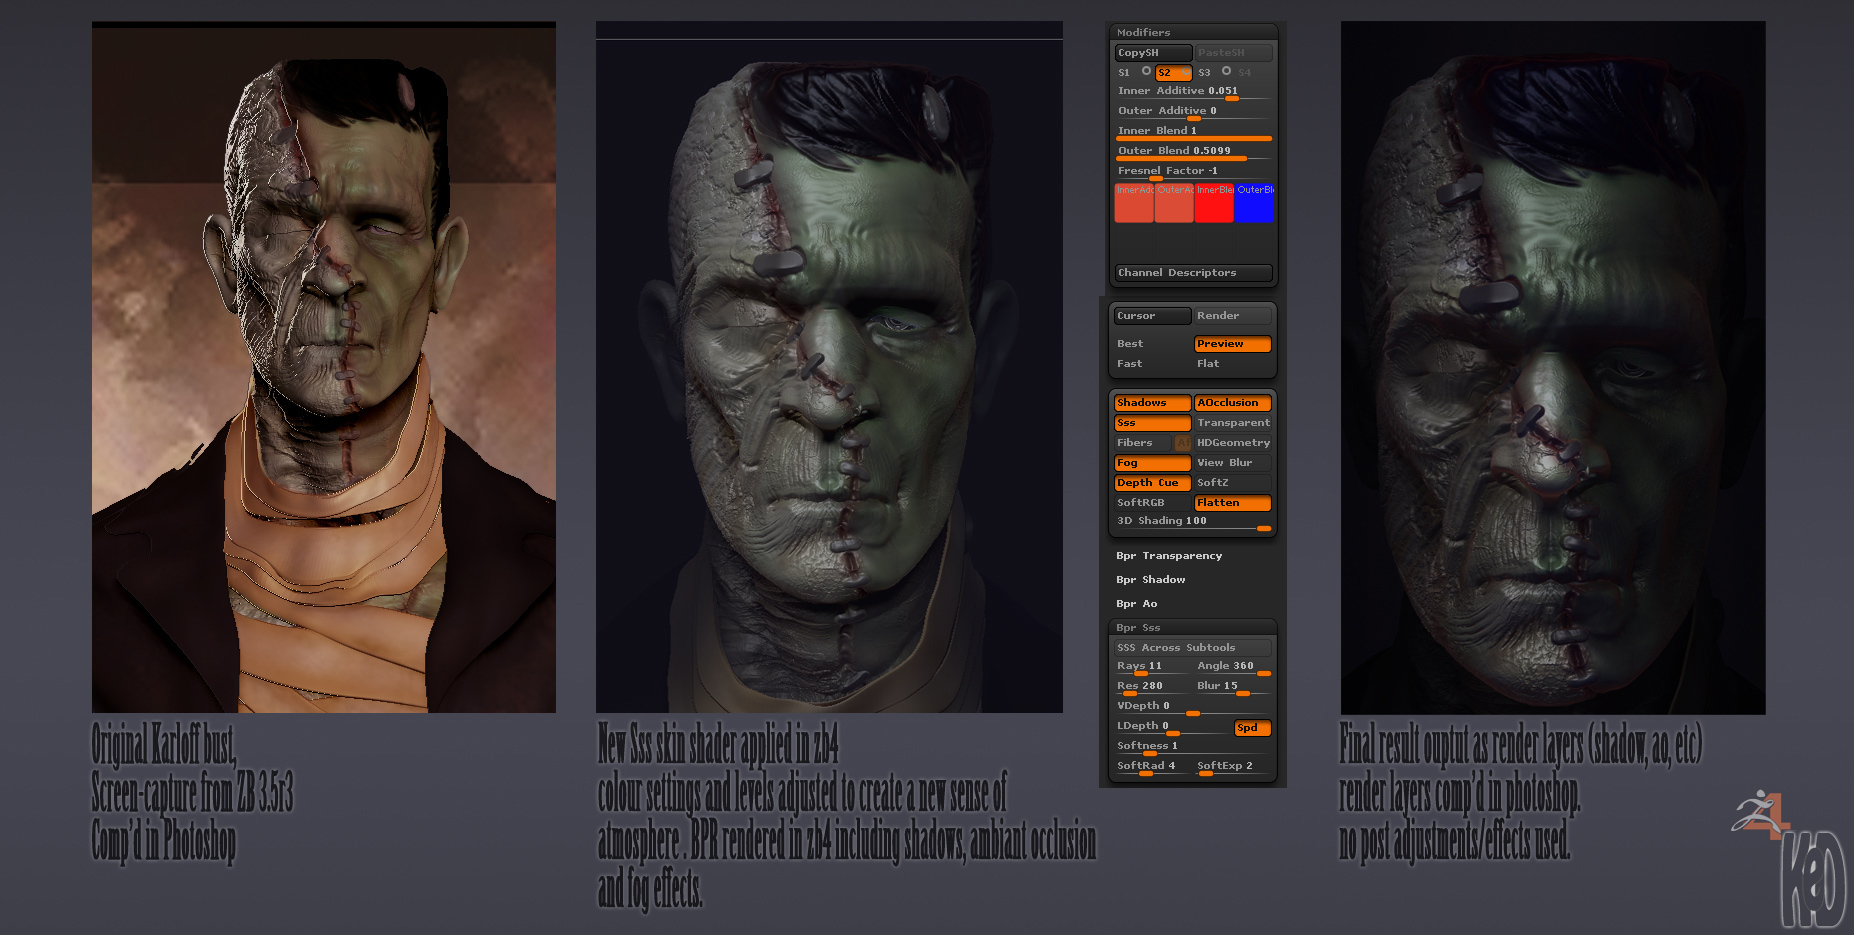
Task: Select Flat render mode
Action: pos(1233,364)
